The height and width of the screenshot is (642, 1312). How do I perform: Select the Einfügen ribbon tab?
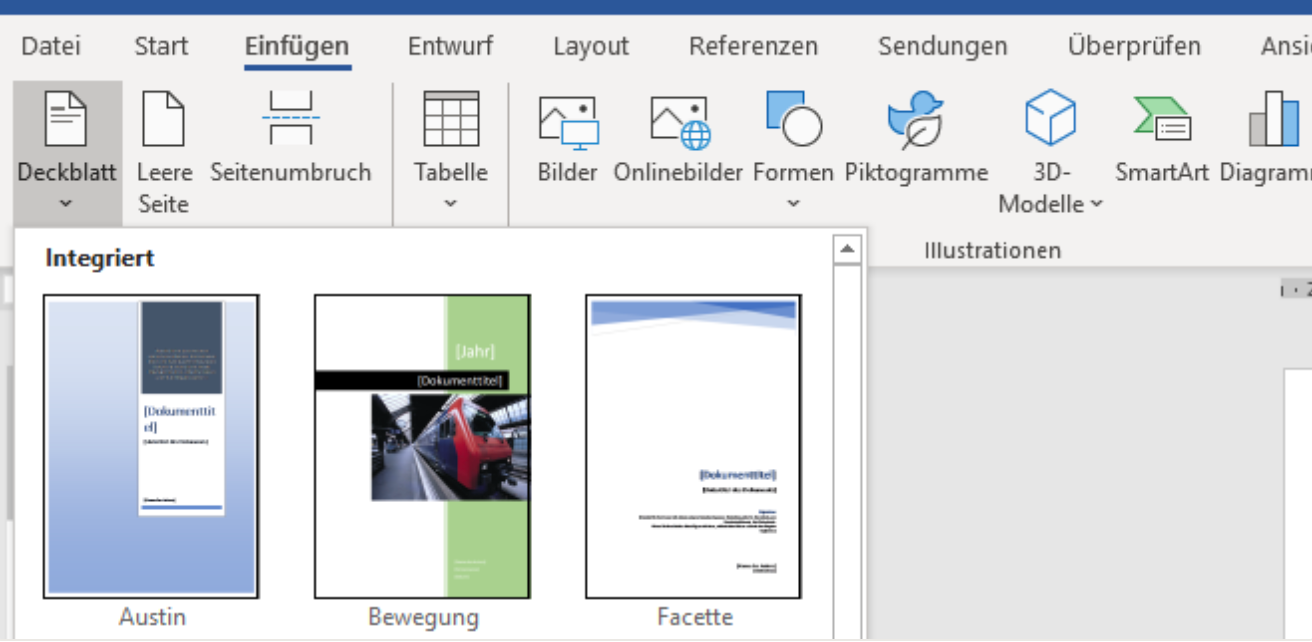click(x=297, y=46)
